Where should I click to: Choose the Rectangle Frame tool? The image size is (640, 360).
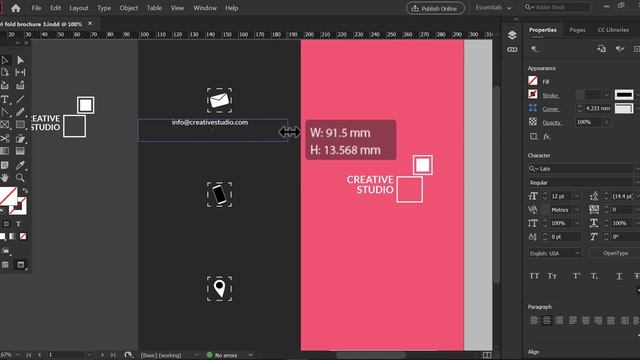[5, 125]
